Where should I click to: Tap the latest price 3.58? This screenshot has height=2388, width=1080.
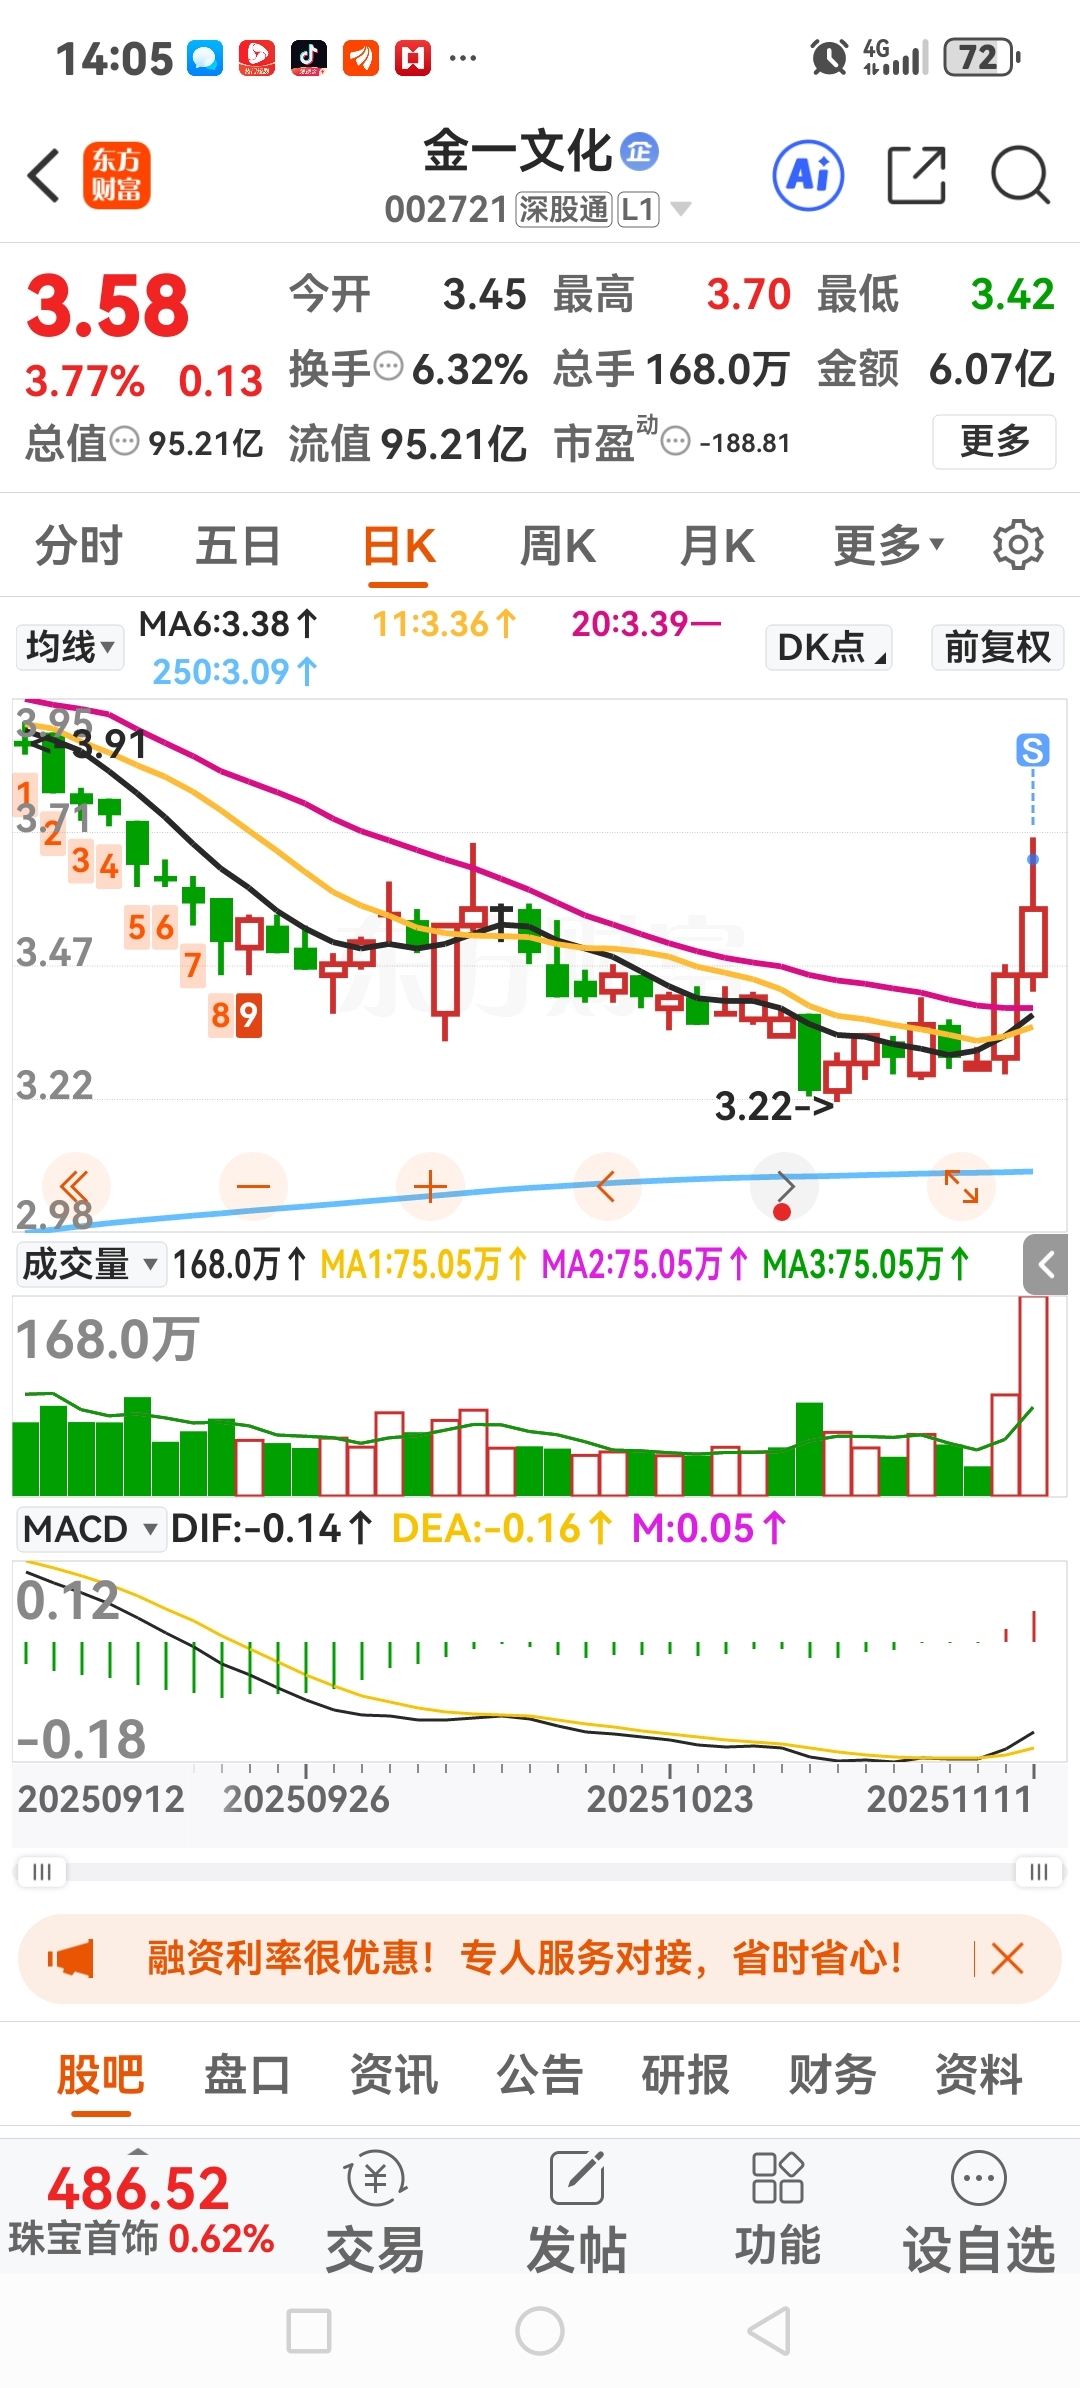click(108, 306)
